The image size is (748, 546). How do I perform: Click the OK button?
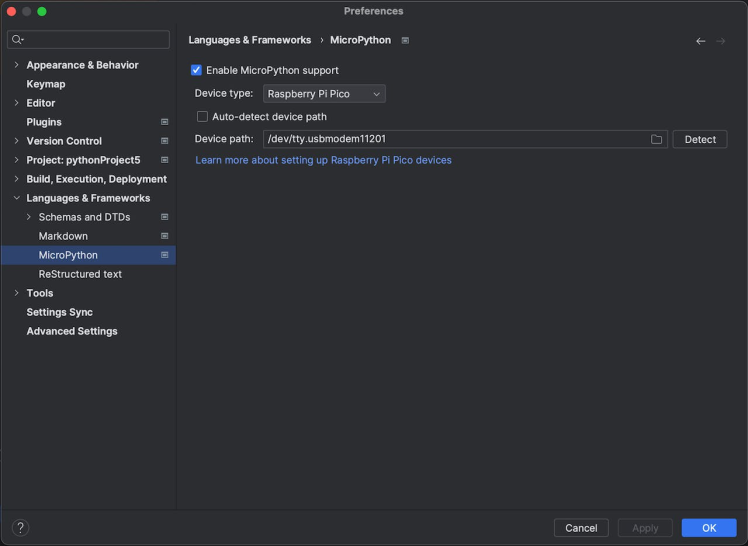point(708,528)
